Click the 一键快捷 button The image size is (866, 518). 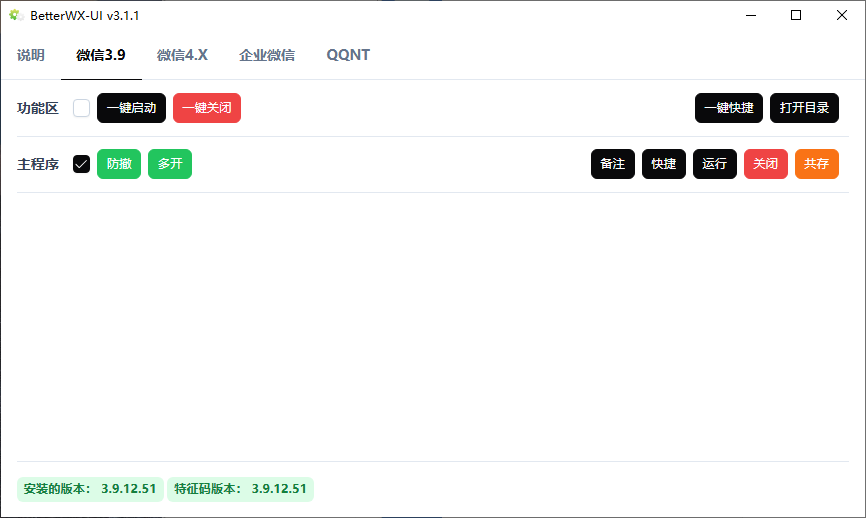(729, 108)
